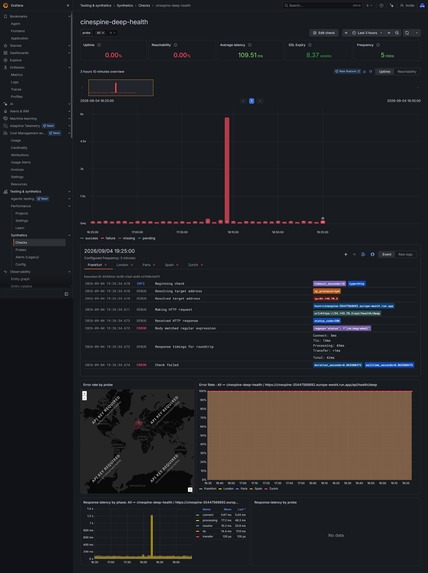Open Alerts (Legacy) under Synthetics

point(27,257)
